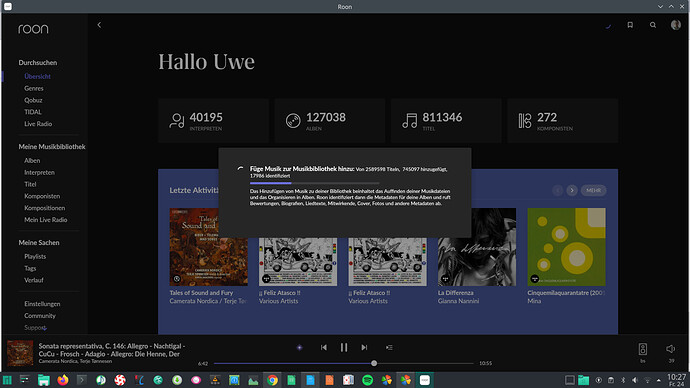Open the activity spinner indicator at top

[x=608, y=25]
